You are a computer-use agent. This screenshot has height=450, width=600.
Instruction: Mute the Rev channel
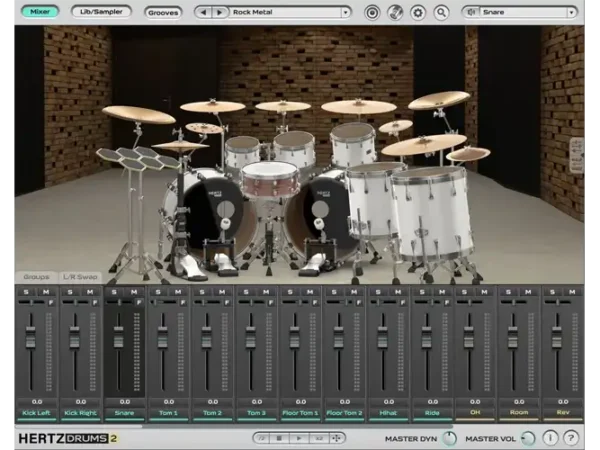572,292
